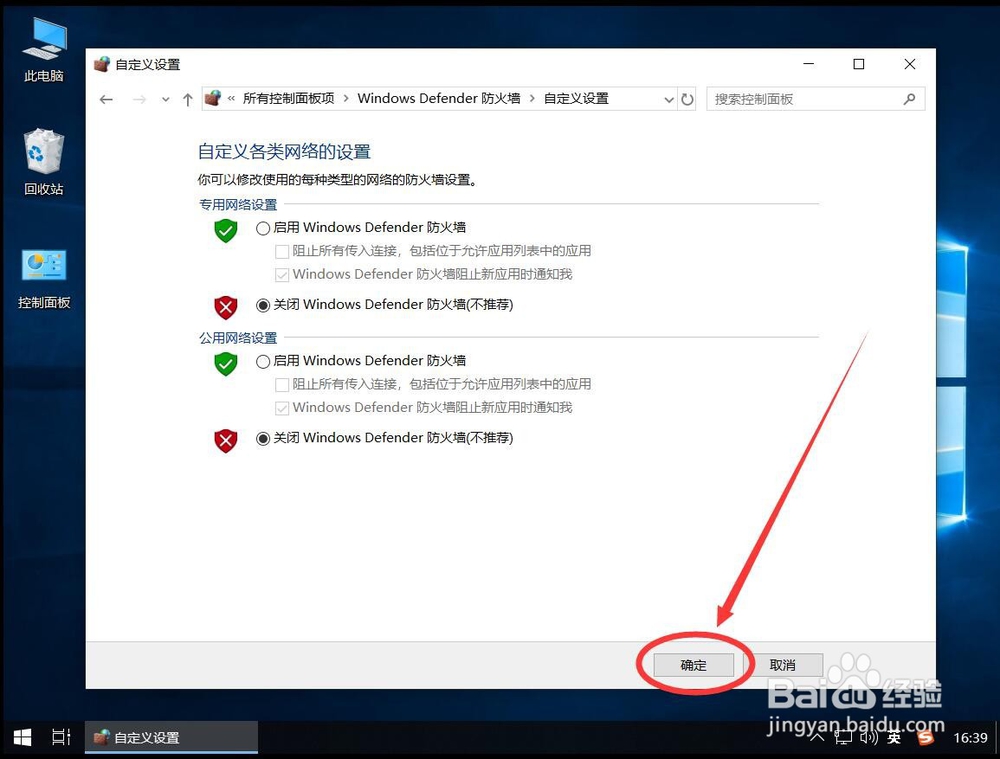This screenshot has height=759, width=1000.
Task: Refresh the control panel page
Action: click(x=687, y=99)
